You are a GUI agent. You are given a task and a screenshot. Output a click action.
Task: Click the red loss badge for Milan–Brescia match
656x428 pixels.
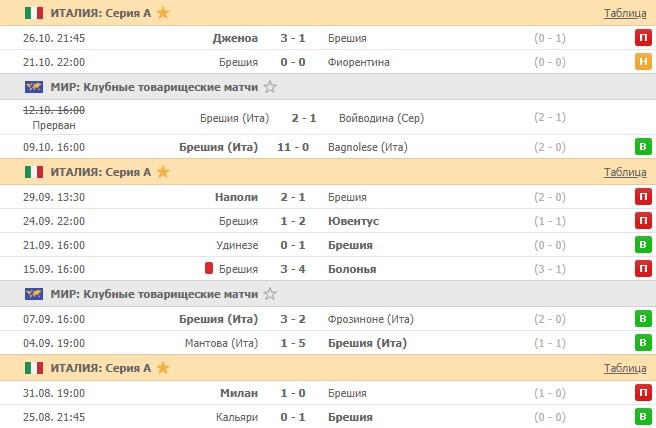pos(641,393)
